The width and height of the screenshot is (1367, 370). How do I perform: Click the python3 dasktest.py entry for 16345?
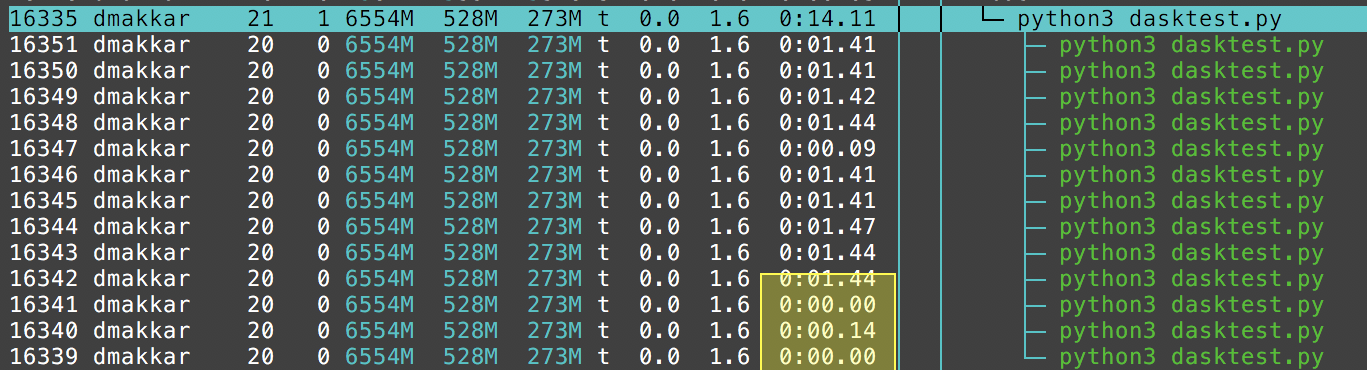pos(1191,201)
